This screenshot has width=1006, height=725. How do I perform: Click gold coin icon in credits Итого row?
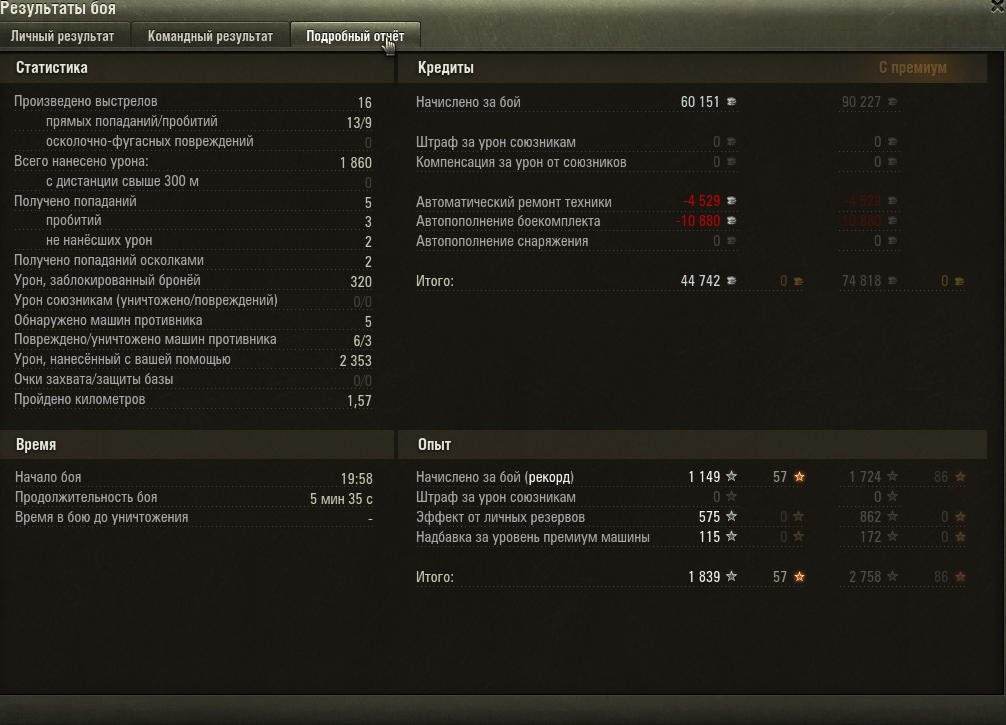[798, 281]
